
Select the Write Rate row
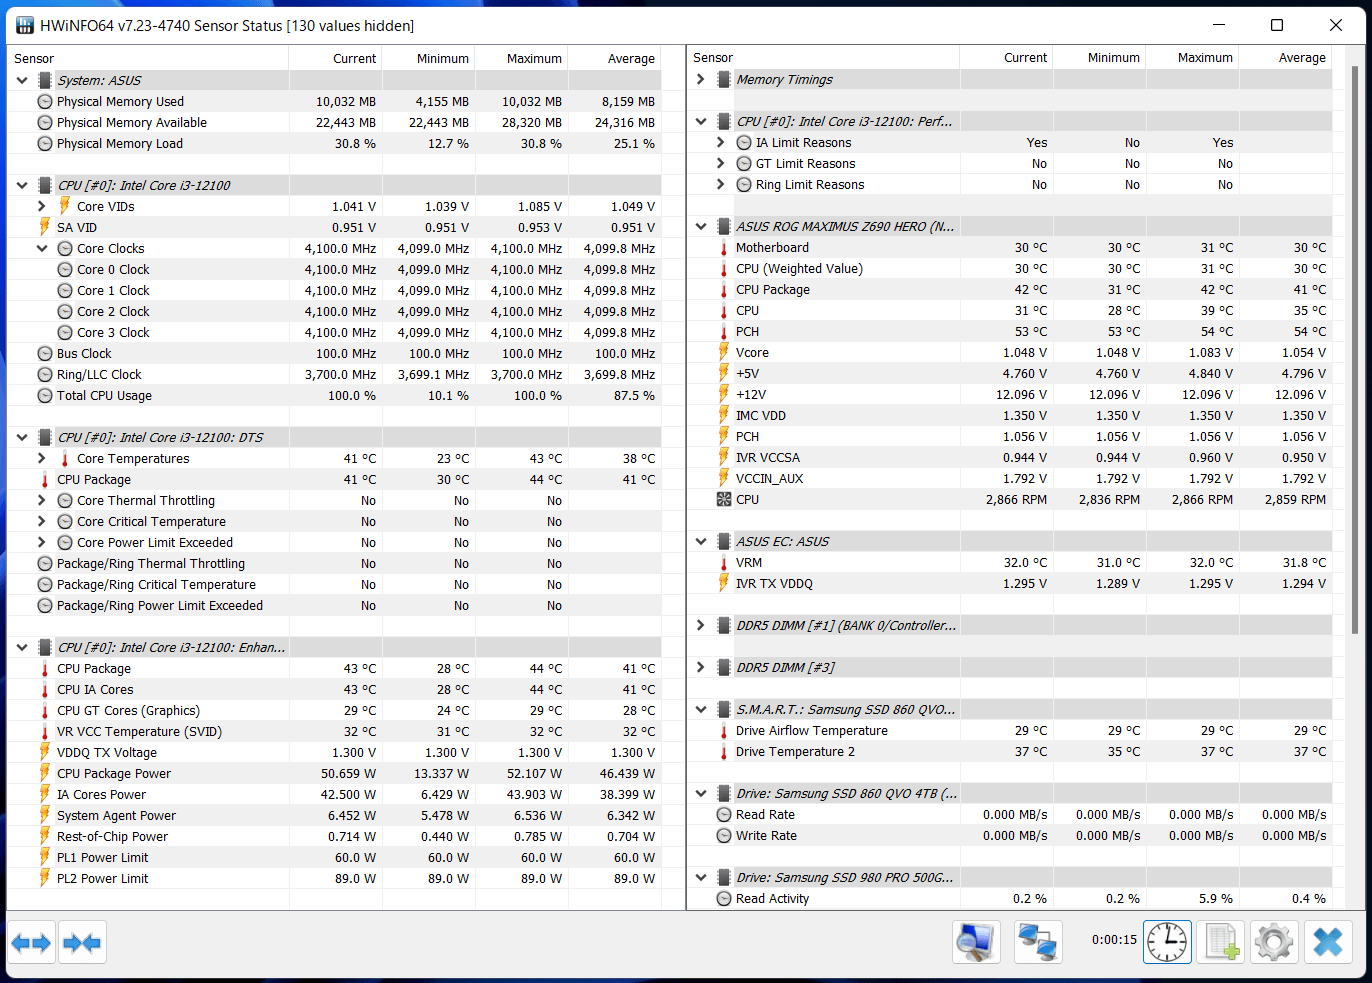[1010, 835]
